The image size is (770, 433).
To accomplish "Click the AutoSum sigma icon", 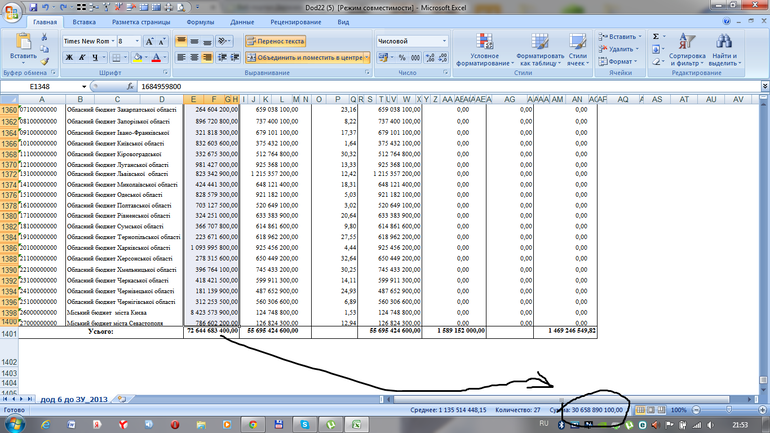I will pos(657,36).
